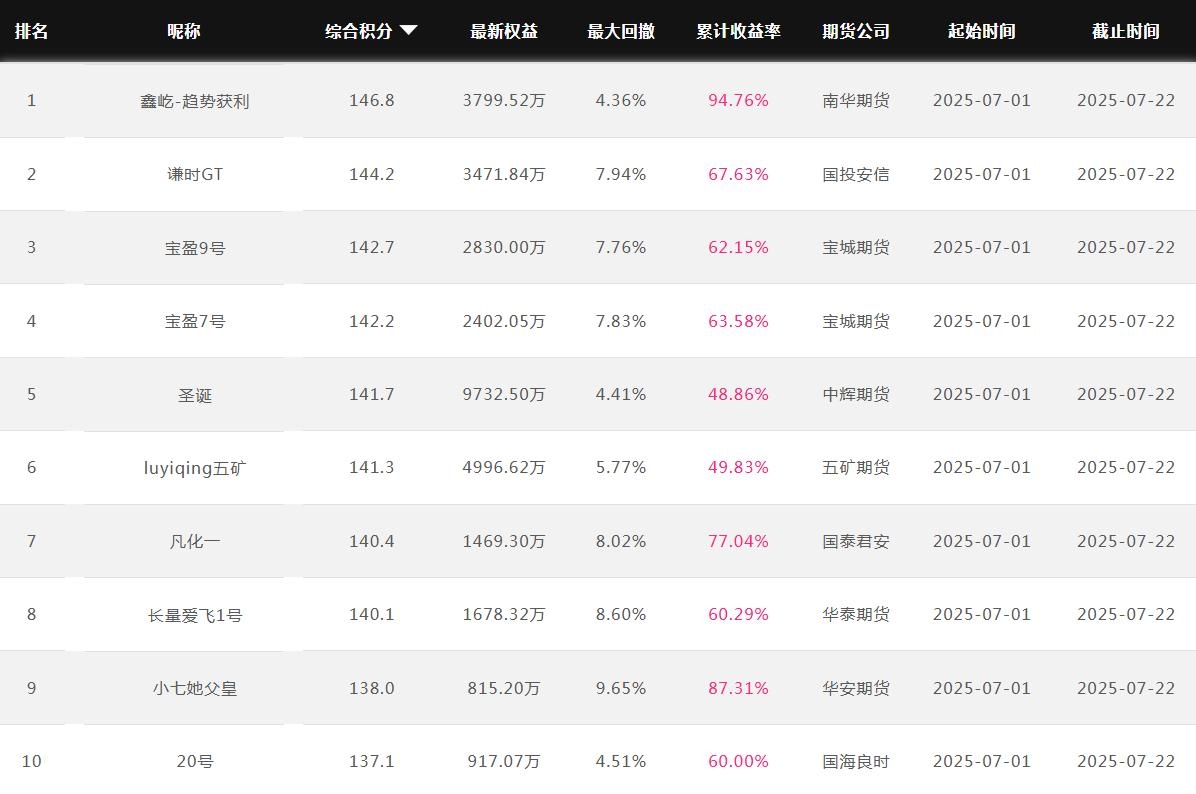Select nickname 宝盈9号

[x=195, y=248]
